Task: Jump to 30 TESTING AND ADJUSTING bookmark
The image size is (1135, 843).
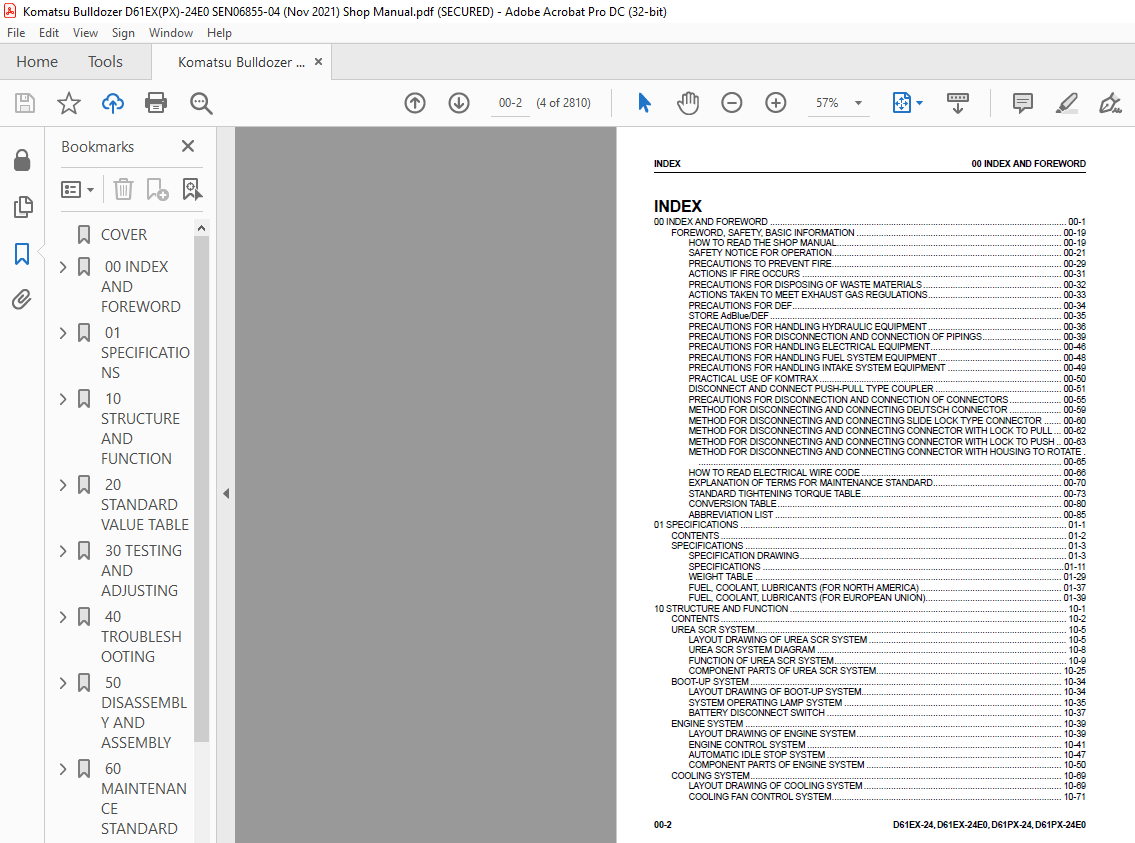Action: click(x=141, y=570)
